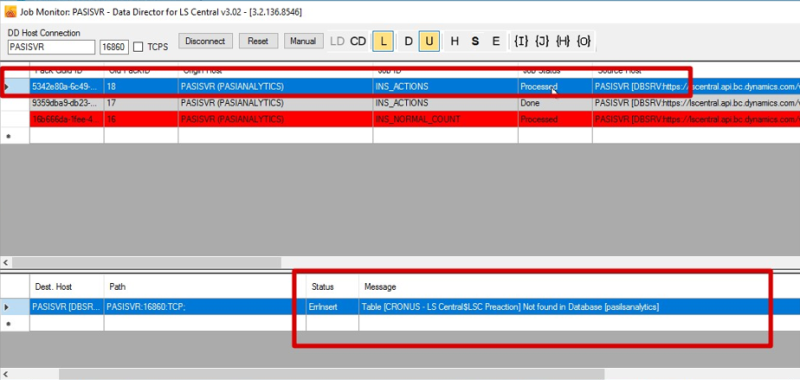The image size is (800, 380).
Task: Click the PASISVR host connection field
Action: tap(52, 47)
